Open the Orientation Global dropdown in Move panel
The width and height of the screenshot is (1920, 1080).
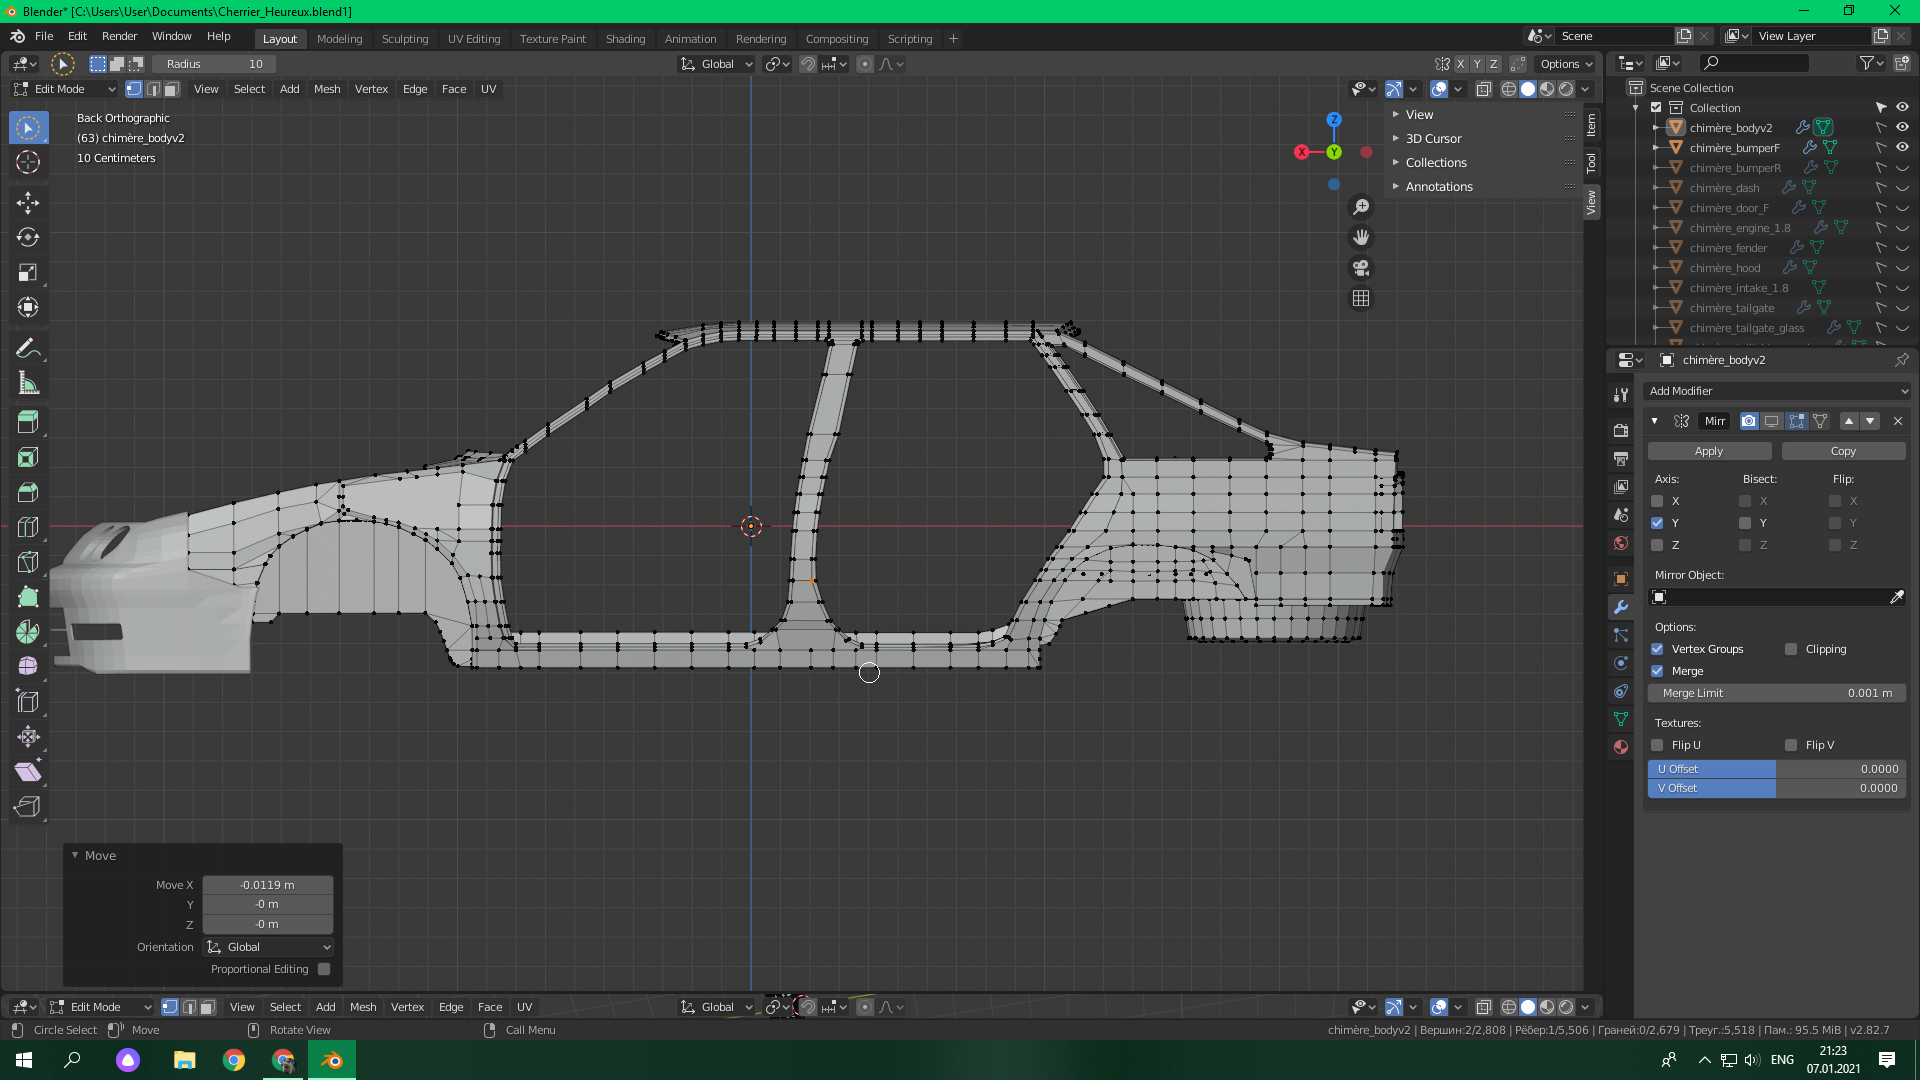(268, 947)
